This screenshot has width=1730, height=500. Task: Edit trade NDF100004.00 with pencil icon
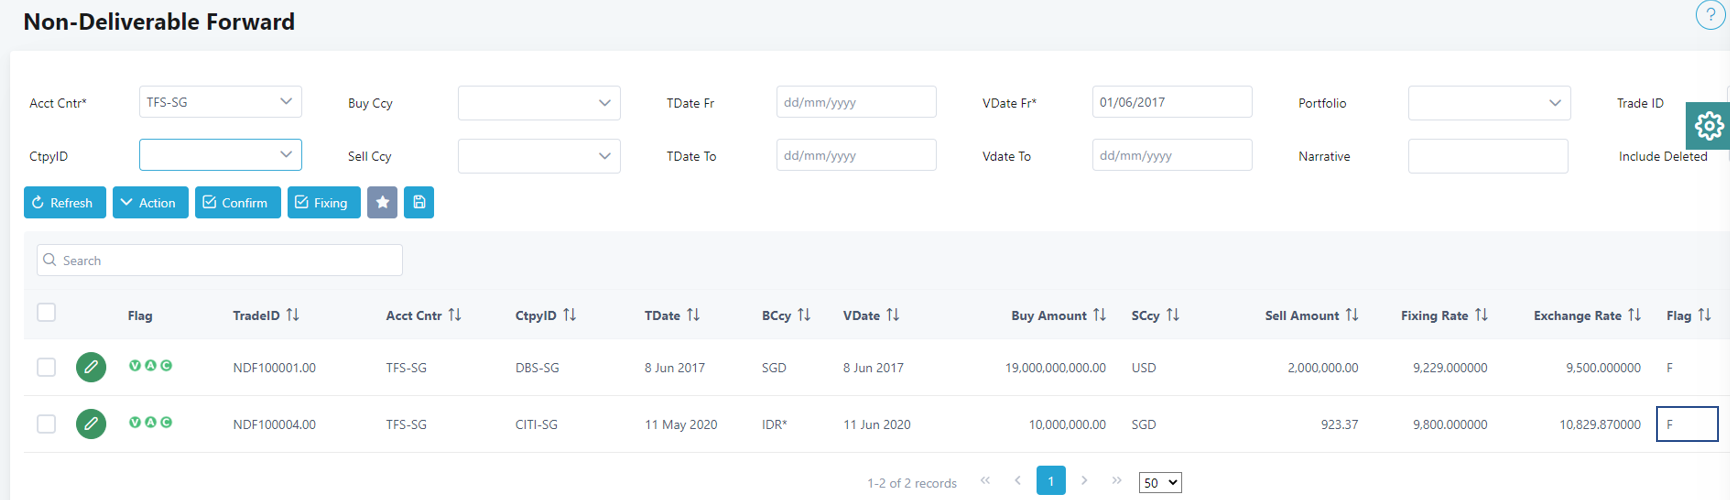point(91,424)
